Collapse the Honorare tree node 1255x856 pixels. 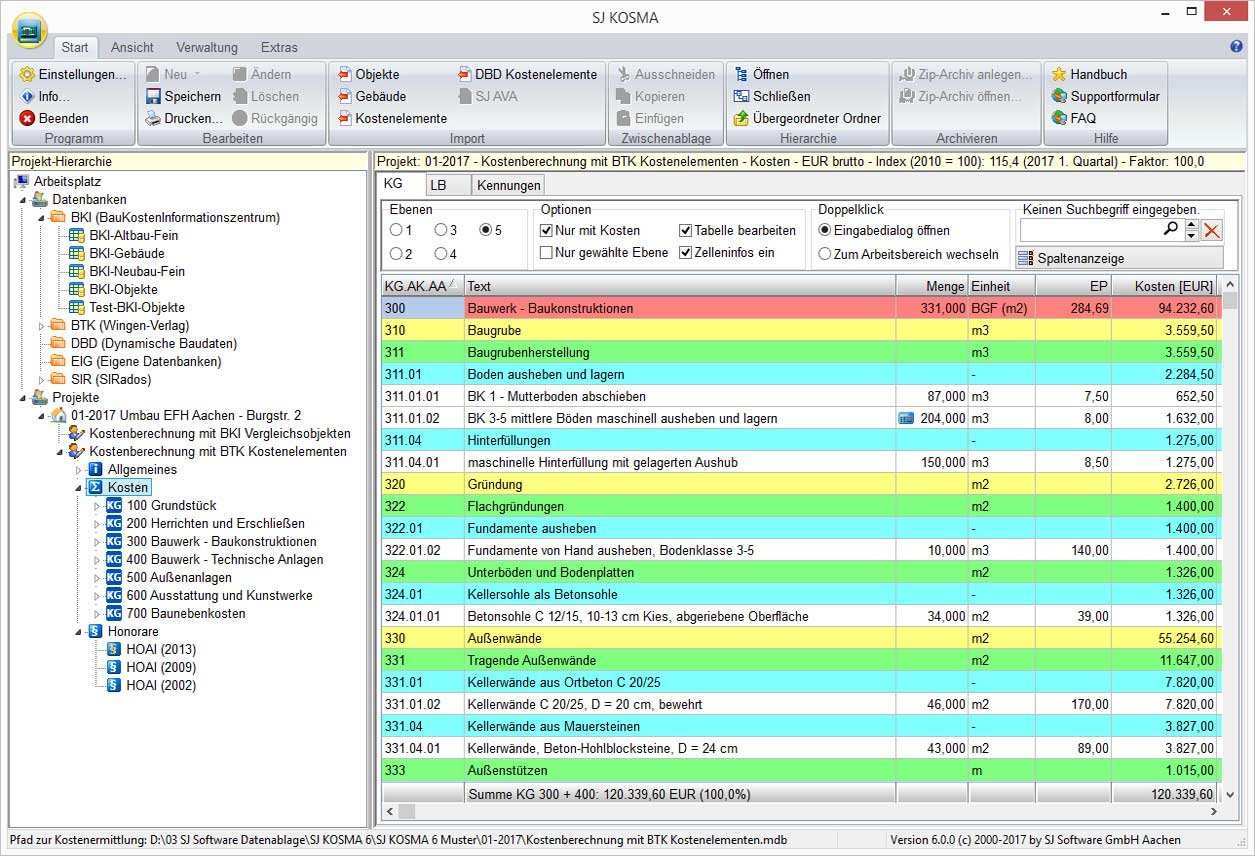tap(79, 632)
